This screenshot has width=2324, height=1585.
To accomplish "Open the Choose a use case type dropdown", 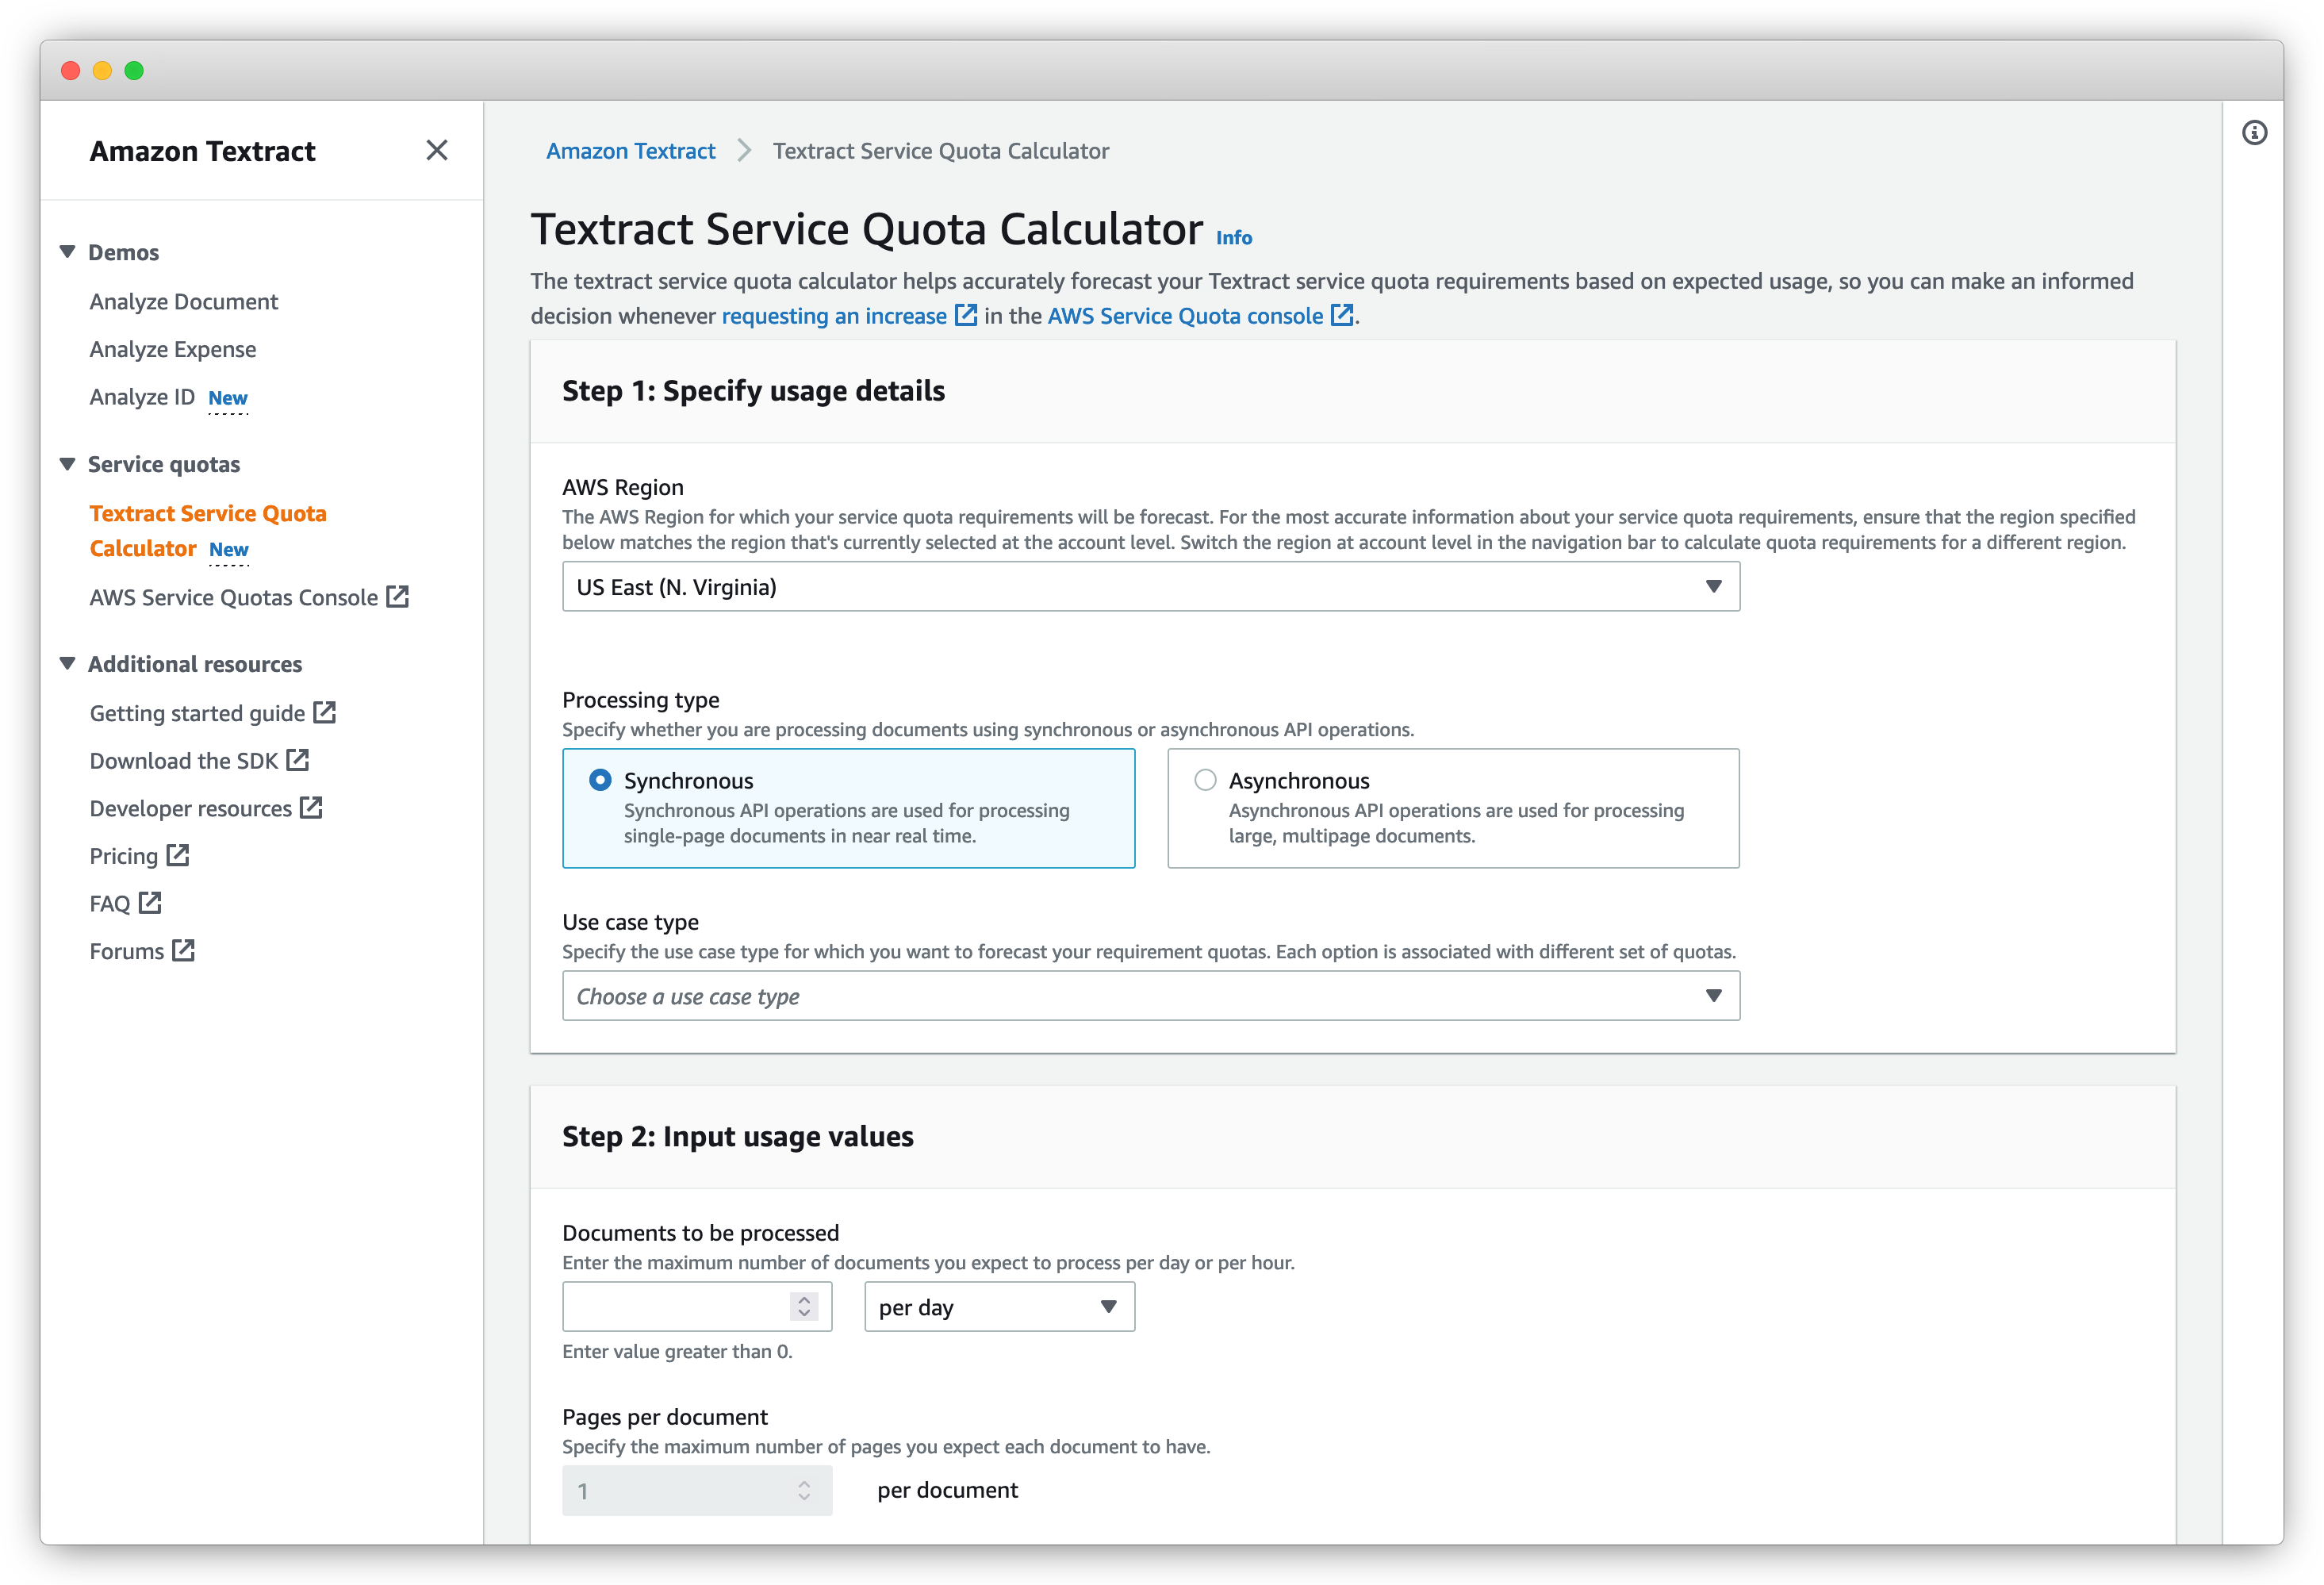I will pyautogui.click(x=1150, y=996).
